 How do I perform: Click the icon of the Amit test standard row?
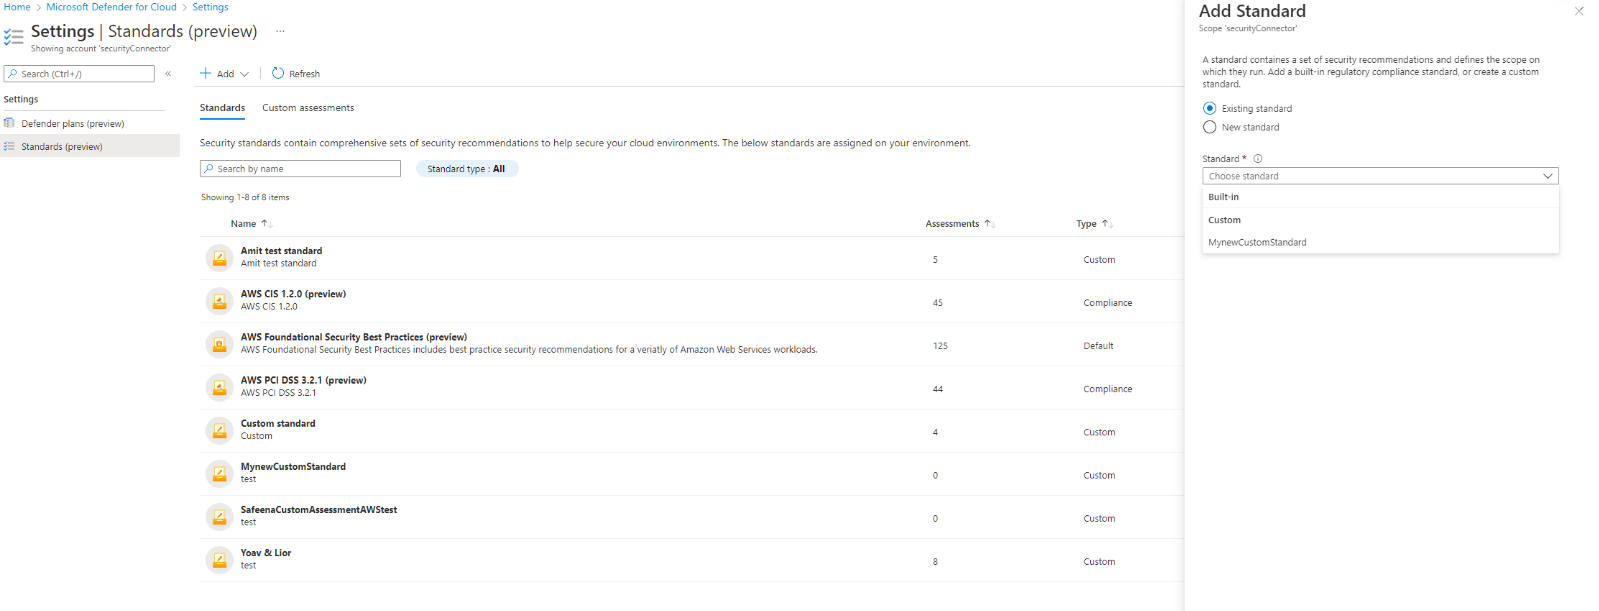(x=219, y=258)
